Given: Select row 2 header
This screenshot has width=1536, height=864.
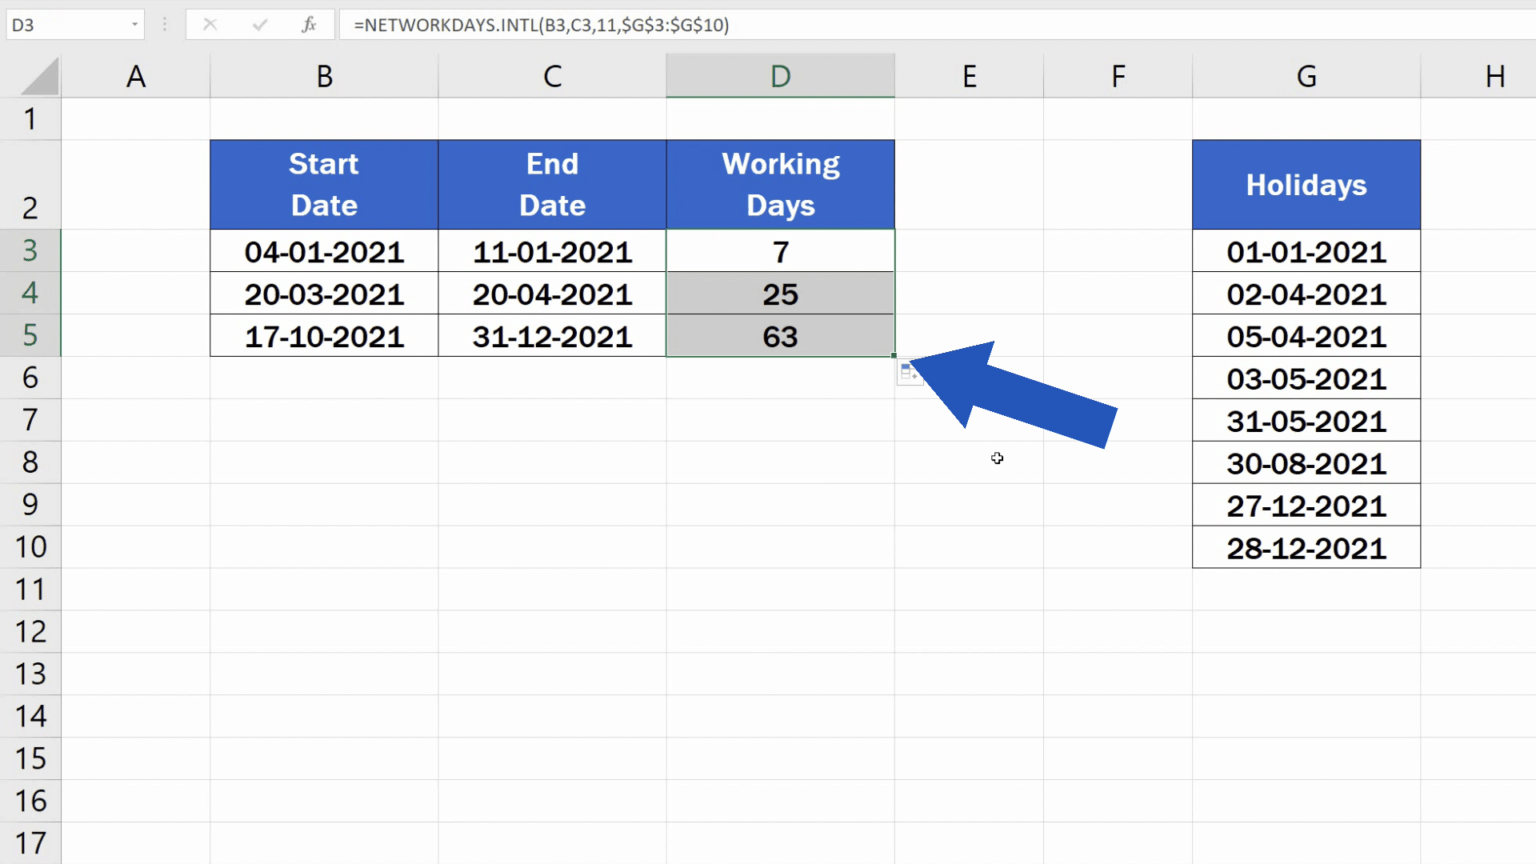Looking at the screenshot, I should click(x=30, y=185).
